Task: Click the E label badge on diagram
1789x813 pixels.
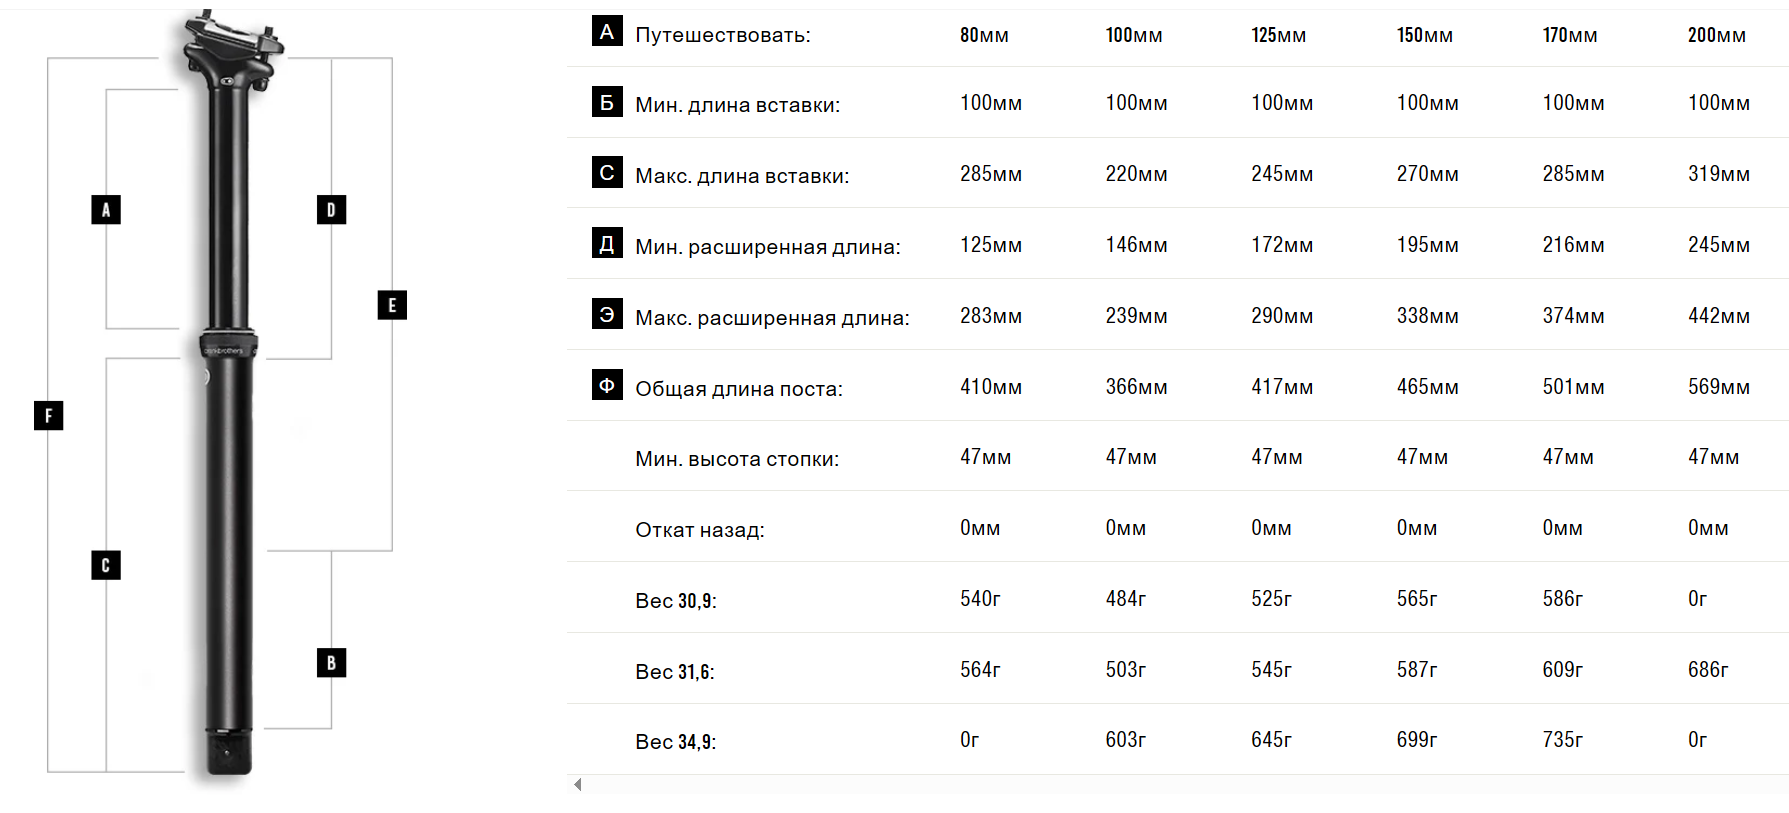Action: coord(392,305)
